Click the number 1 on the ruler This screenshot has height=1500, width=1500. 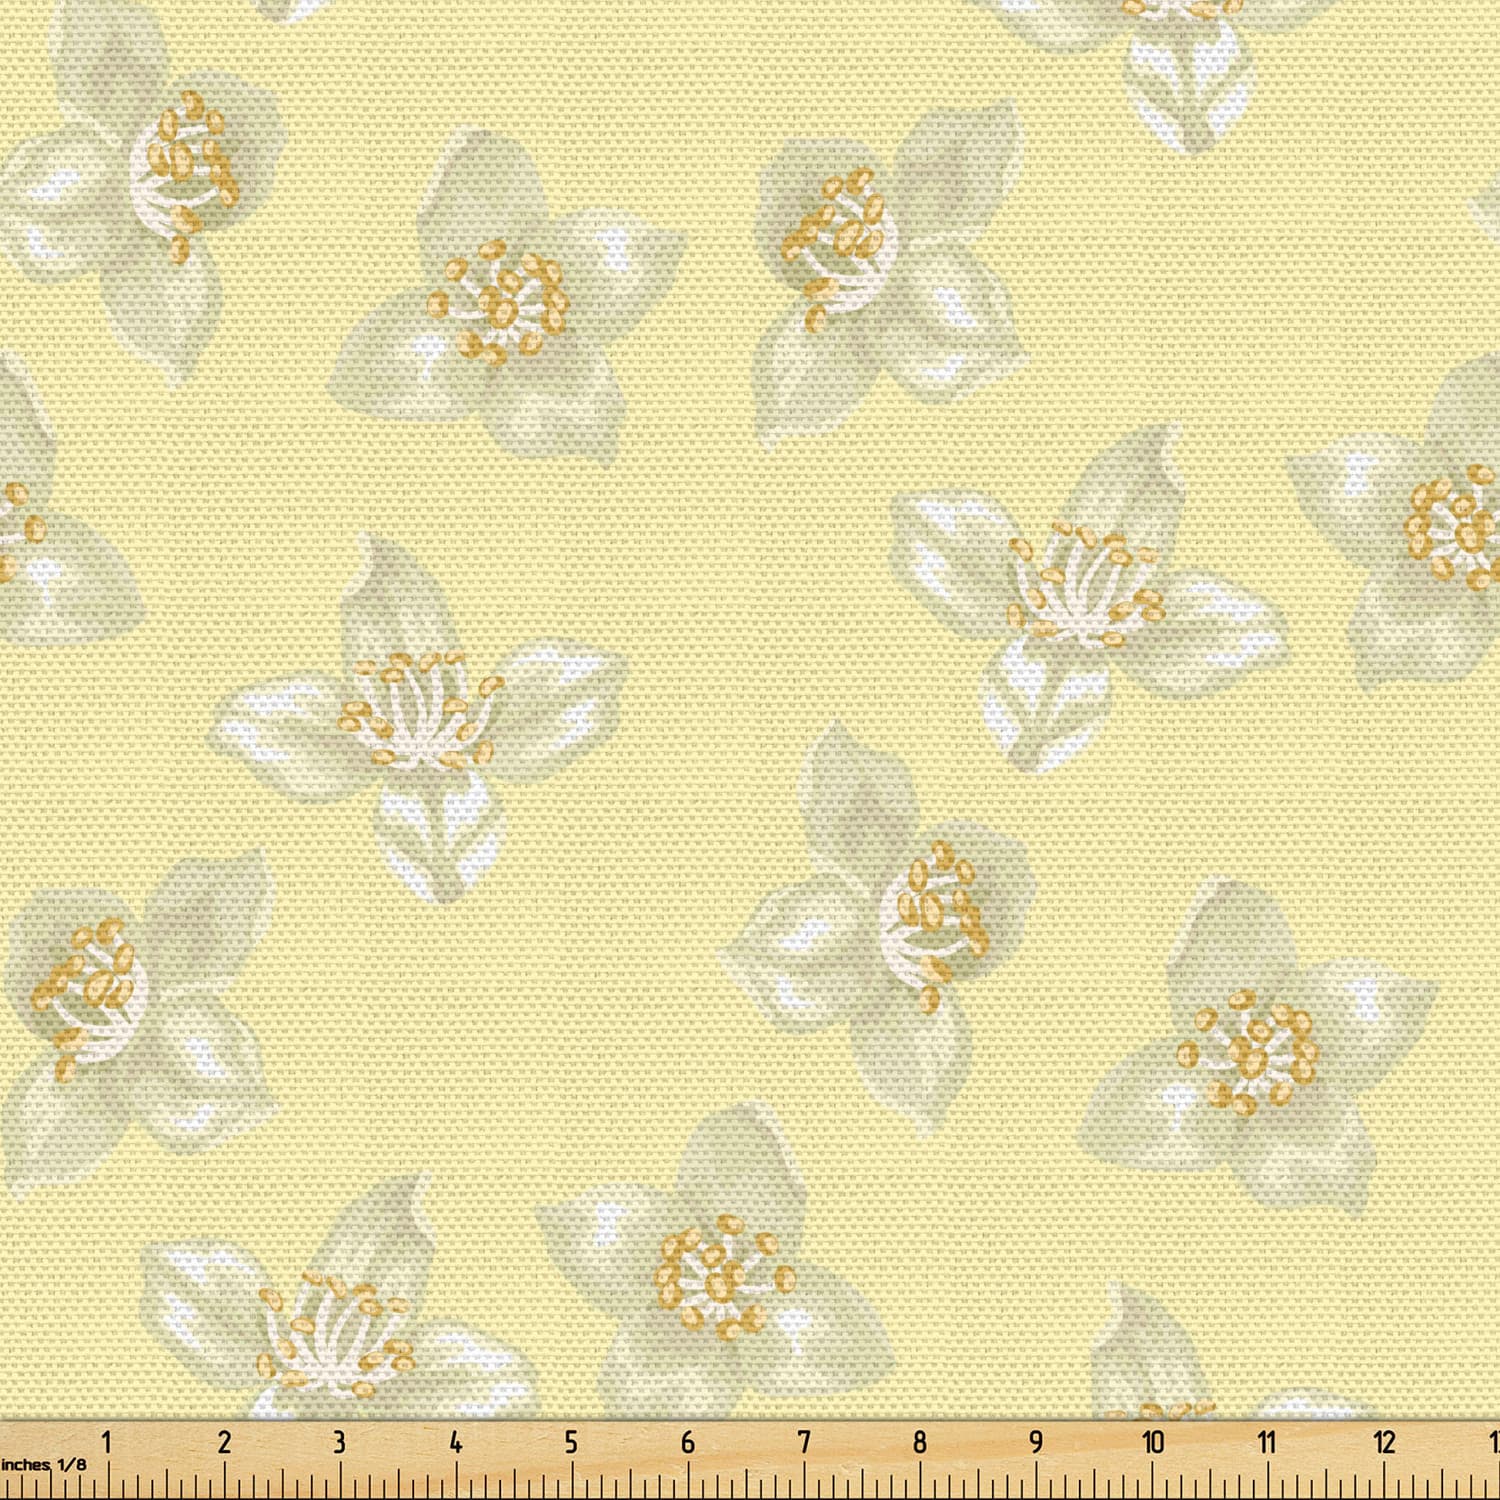[x=107, y=1443]
